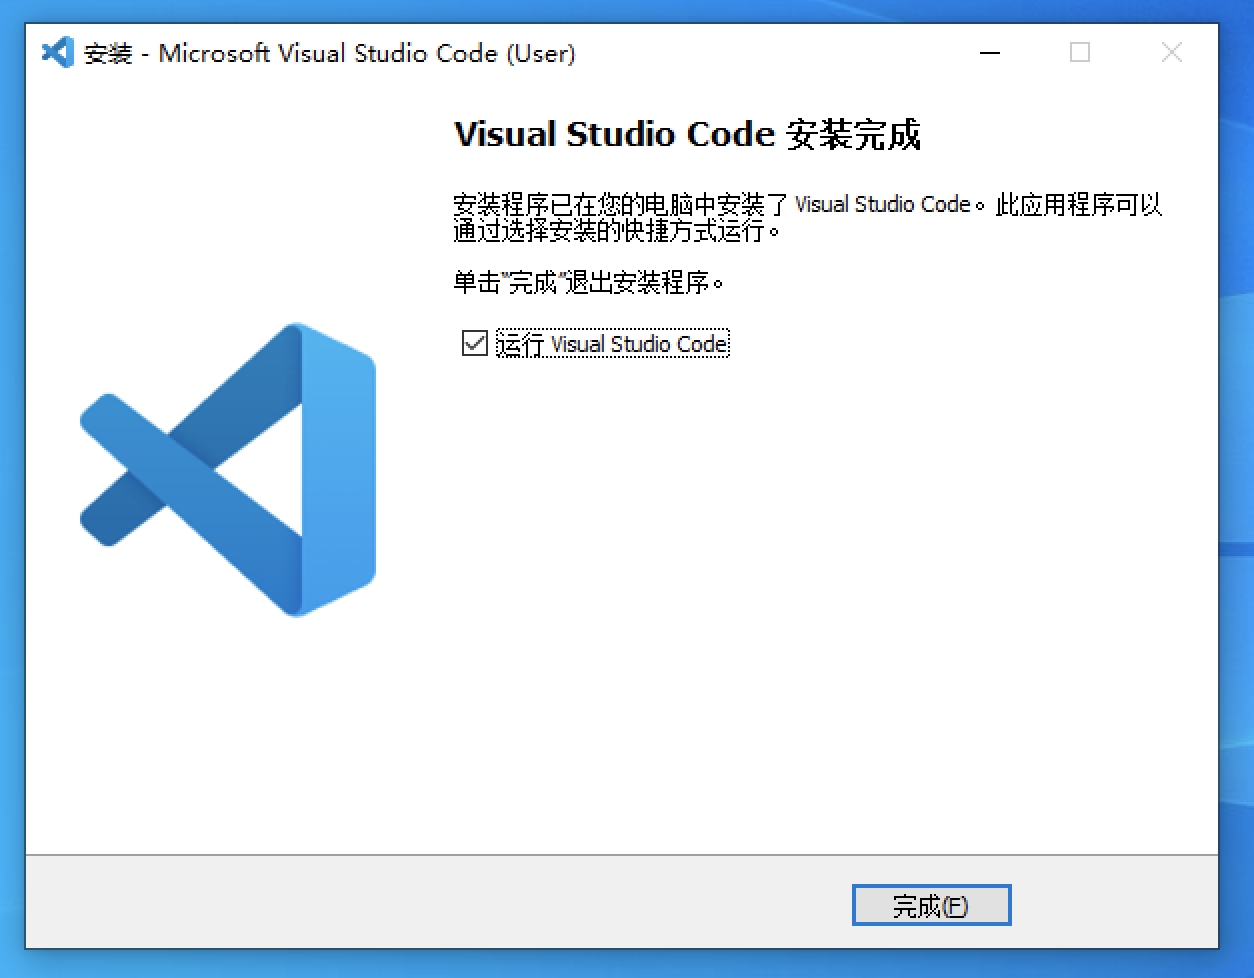Click empty title bar space before minimize button
Viewport: 1254px width, 978px height.
[x=770, y=52]
